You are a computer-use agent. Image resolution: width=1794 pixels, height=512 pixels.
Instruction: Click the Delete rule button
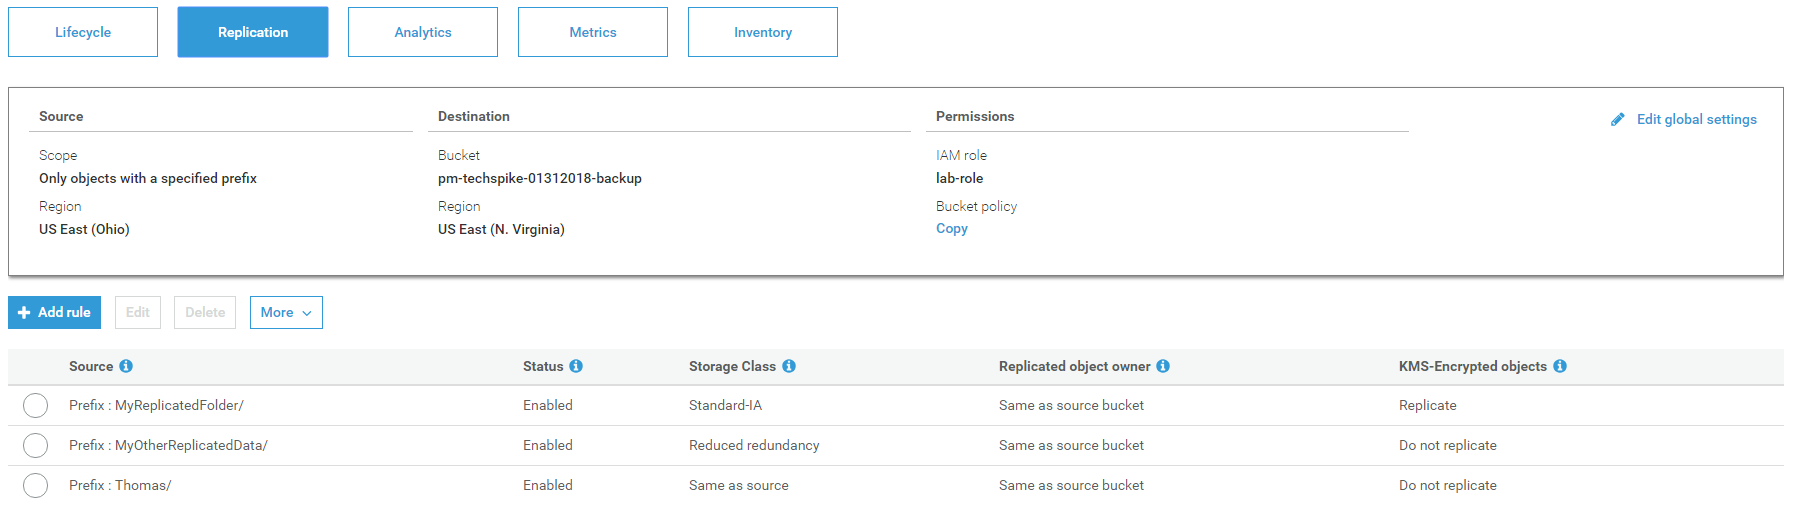205,312
